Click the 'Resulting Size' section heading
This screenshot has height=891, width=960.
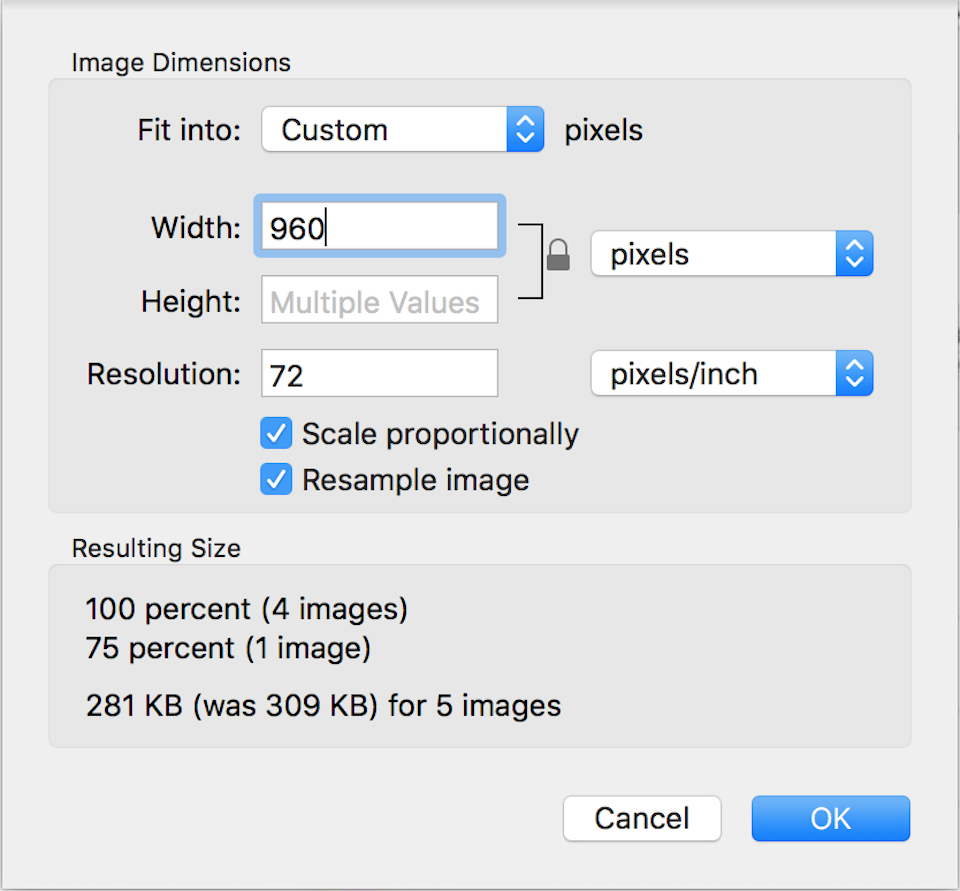point(156,548)
